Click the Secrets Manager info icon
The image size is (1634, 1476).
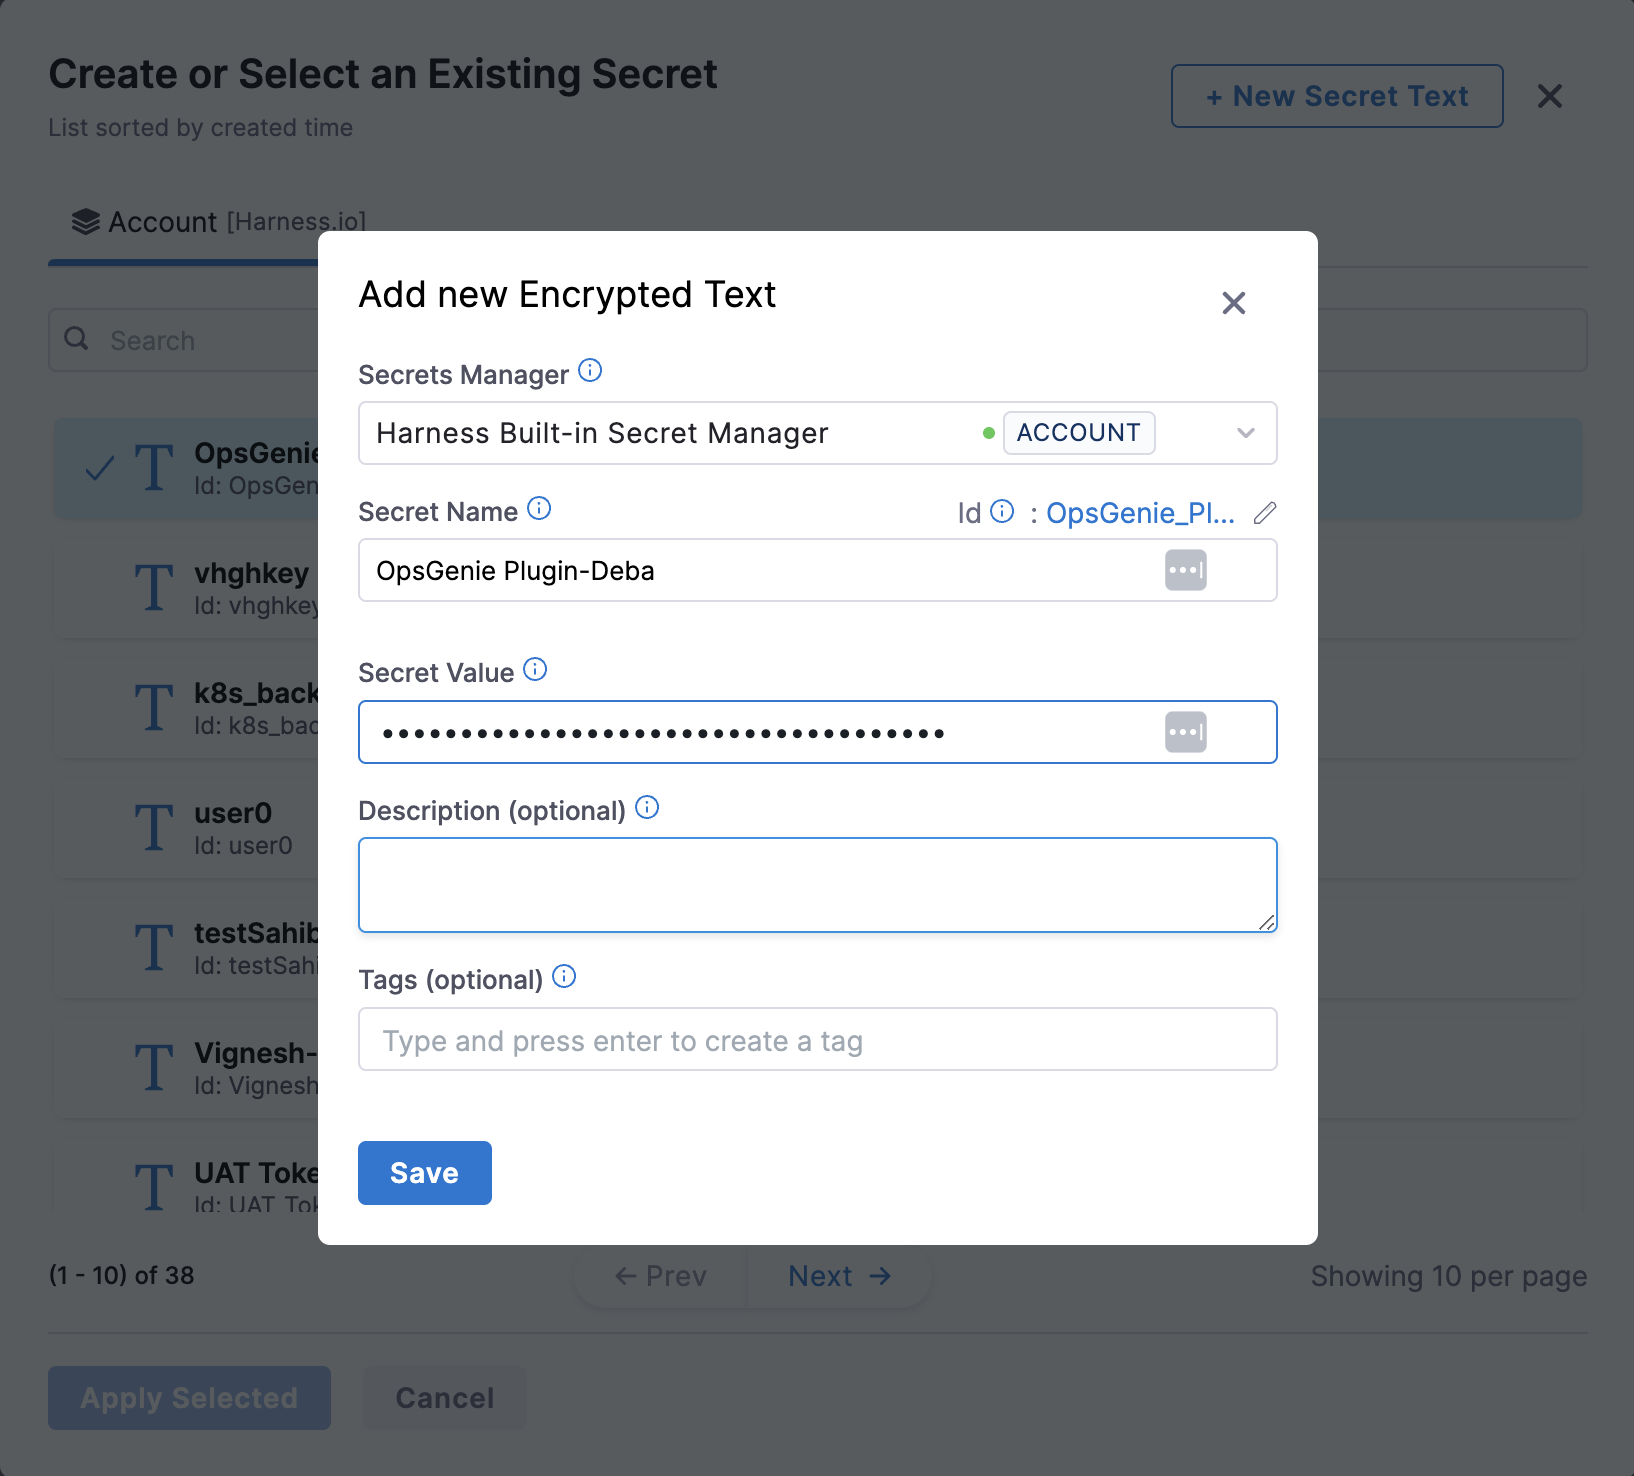(x=590, y=371)
